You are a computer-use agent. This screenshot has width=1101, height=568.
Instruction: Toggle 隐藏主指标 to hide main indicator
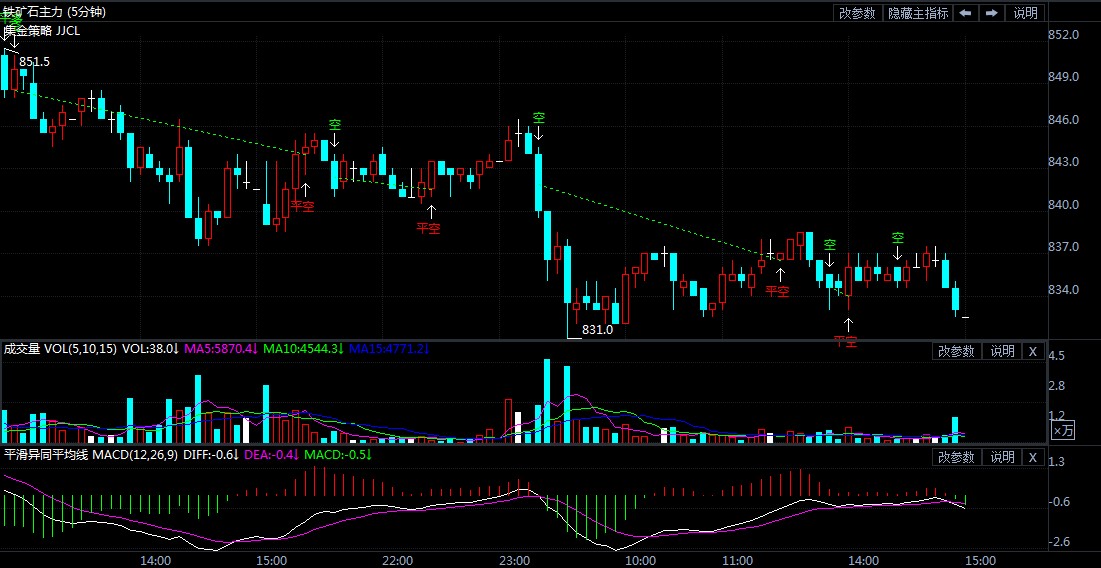[x=918, y=13]
